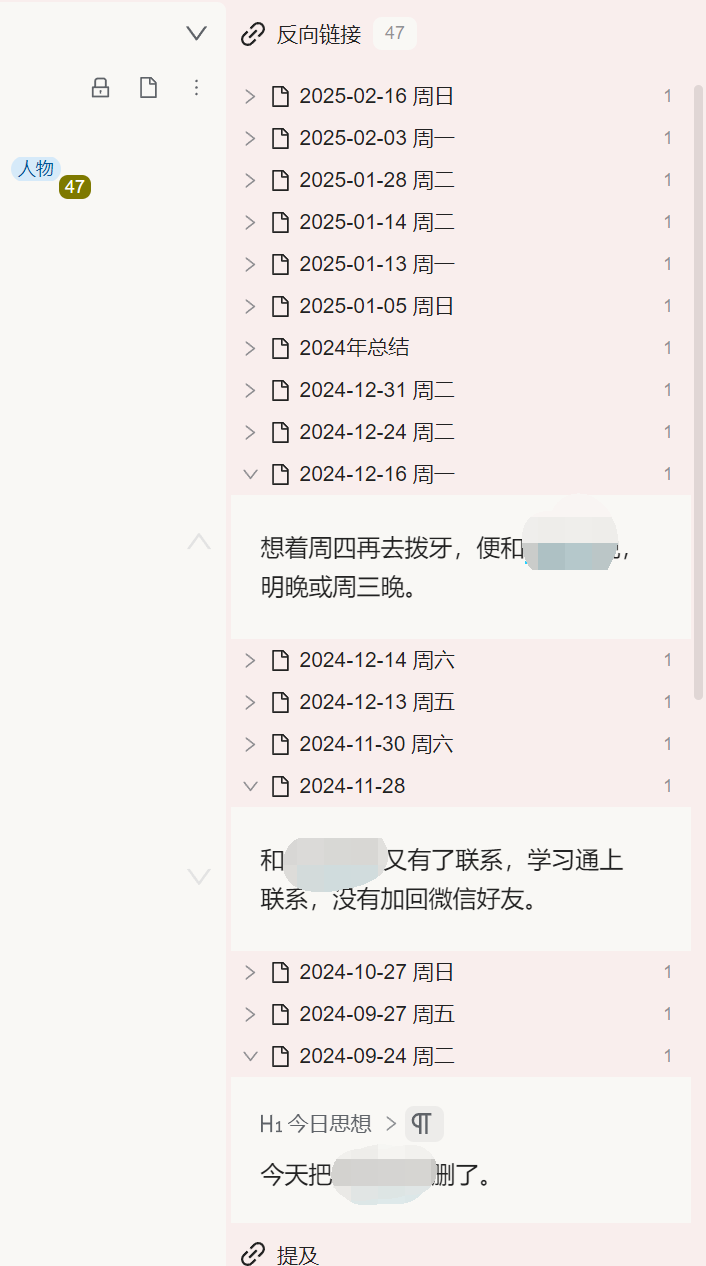Click the 47 backlinks count badge
Screen dimensions: 706x1266
394,34
